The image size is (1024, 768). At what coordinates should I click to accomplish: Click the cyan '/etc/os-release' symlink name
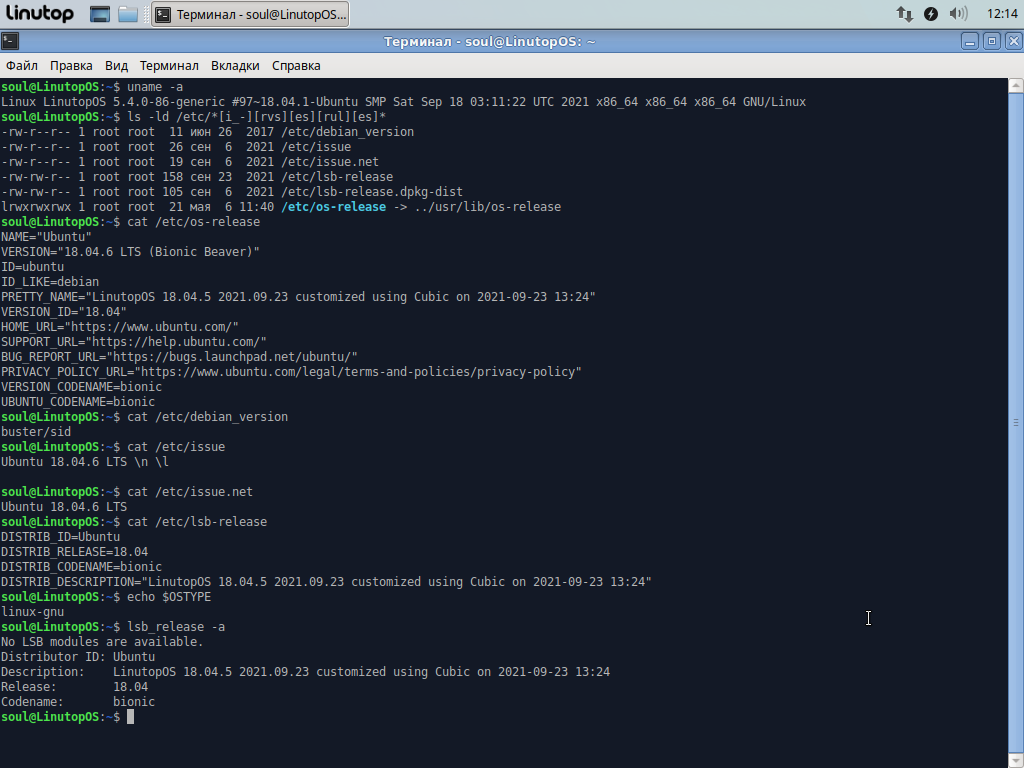point(333,207)
